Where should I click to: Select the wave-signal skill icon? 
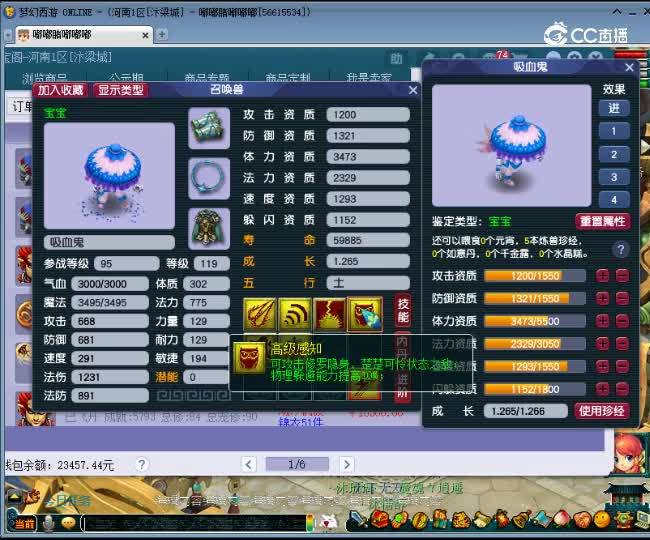point(294,315)
